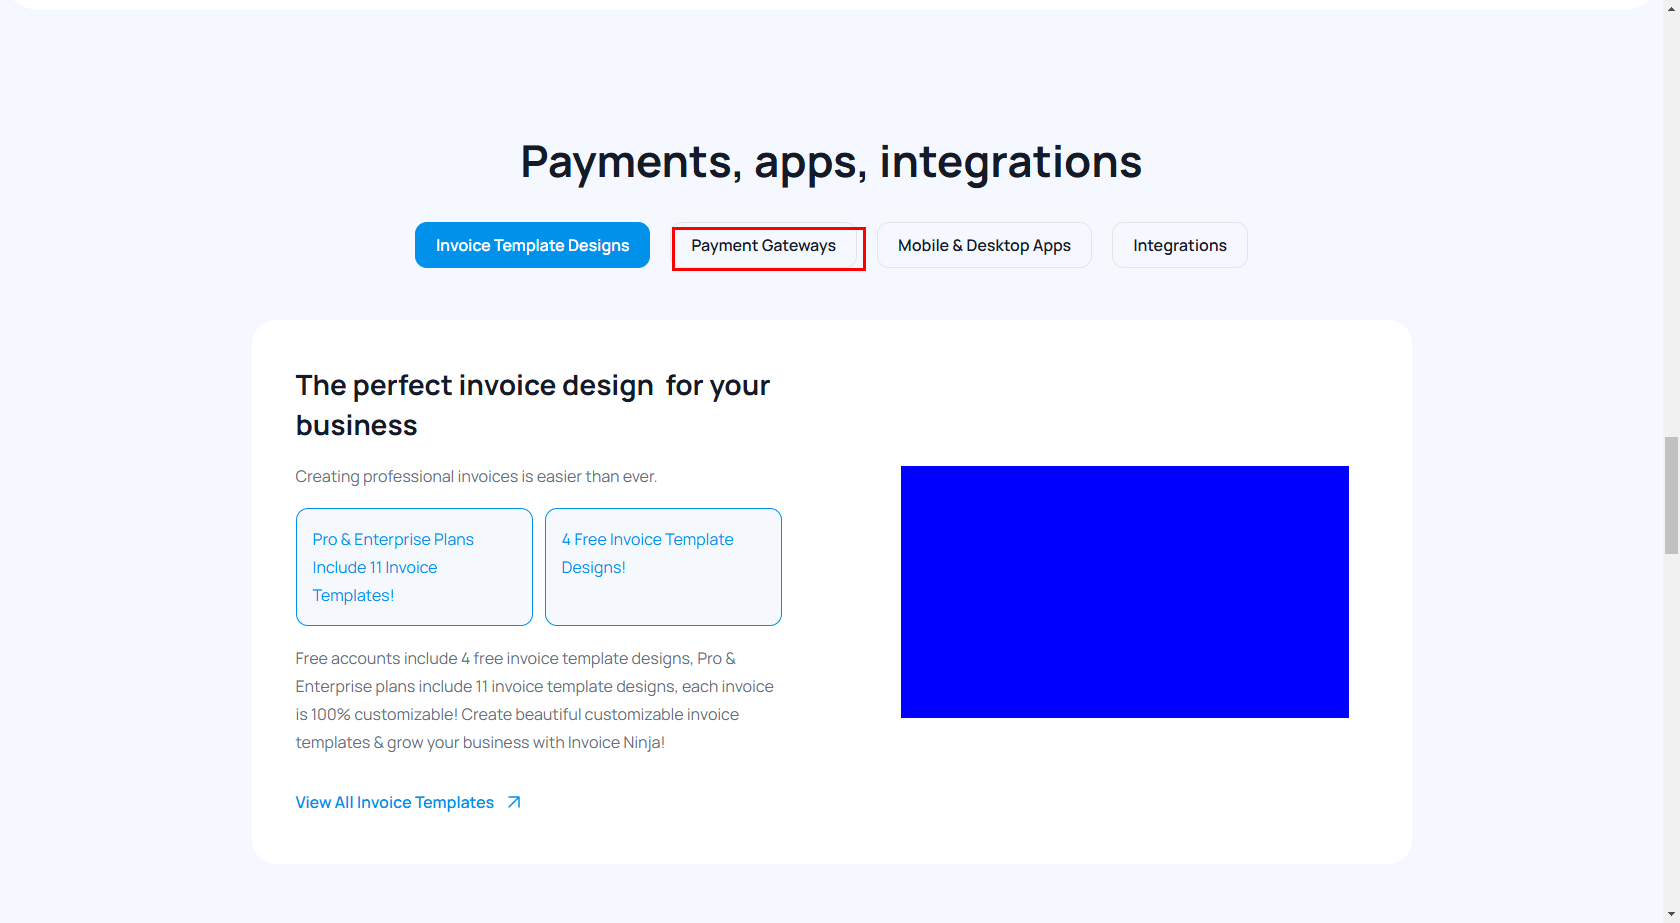Click the Payments, apps, integrations heading
The image size is (1680, 923).
point(831,162)
